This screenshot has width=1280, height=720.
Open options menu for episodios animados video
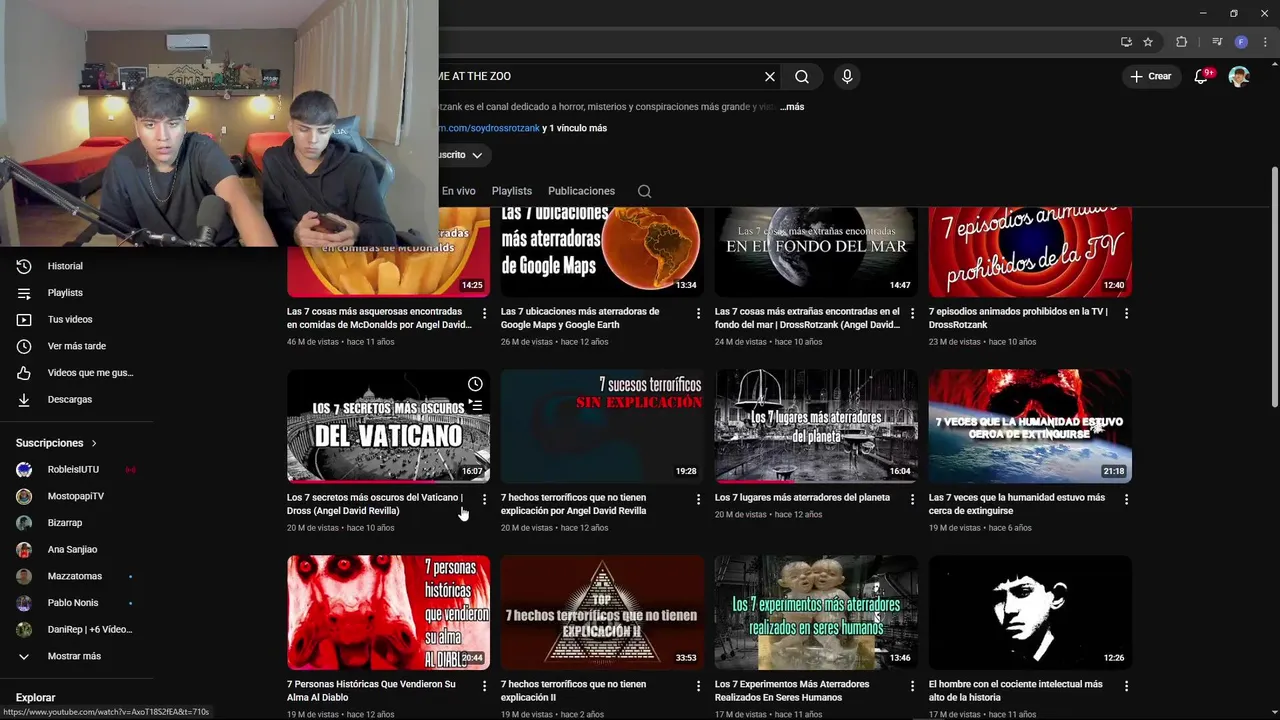1126,313
